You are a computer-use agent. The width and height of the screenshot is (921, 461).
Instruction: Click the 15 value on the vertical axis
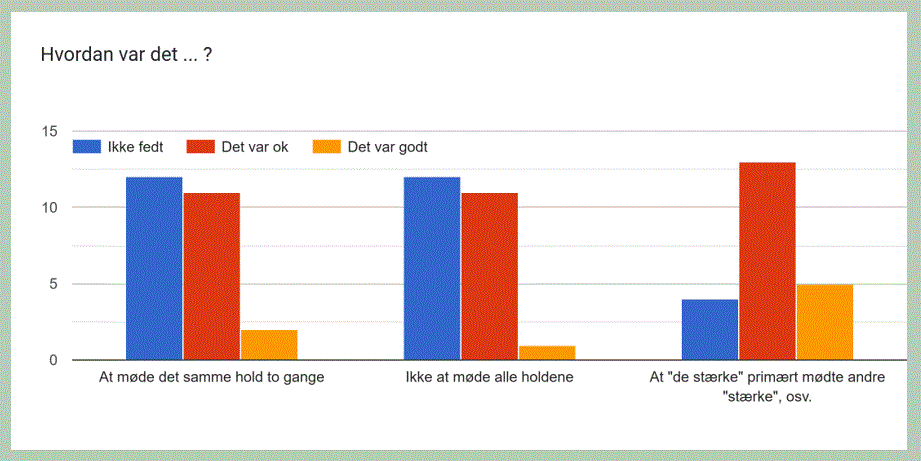coord(49,131)
